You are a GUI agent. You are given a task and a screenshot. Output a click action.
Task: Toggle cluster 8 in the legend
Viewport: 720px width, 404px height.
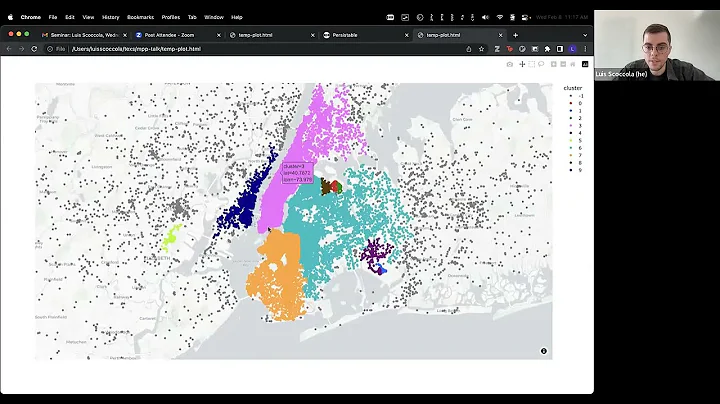575,163
